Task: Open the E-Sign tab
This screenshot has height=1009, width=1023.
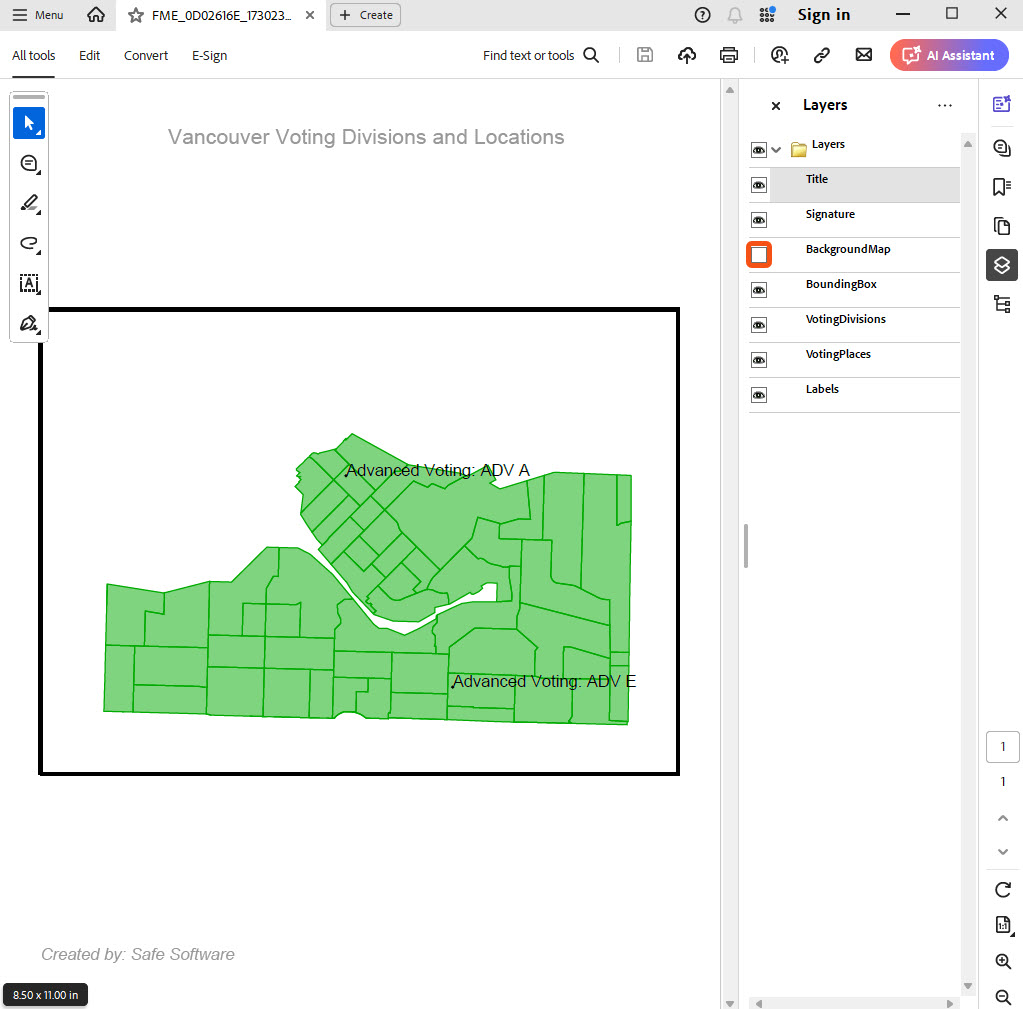Action: [x=209, y=56]
